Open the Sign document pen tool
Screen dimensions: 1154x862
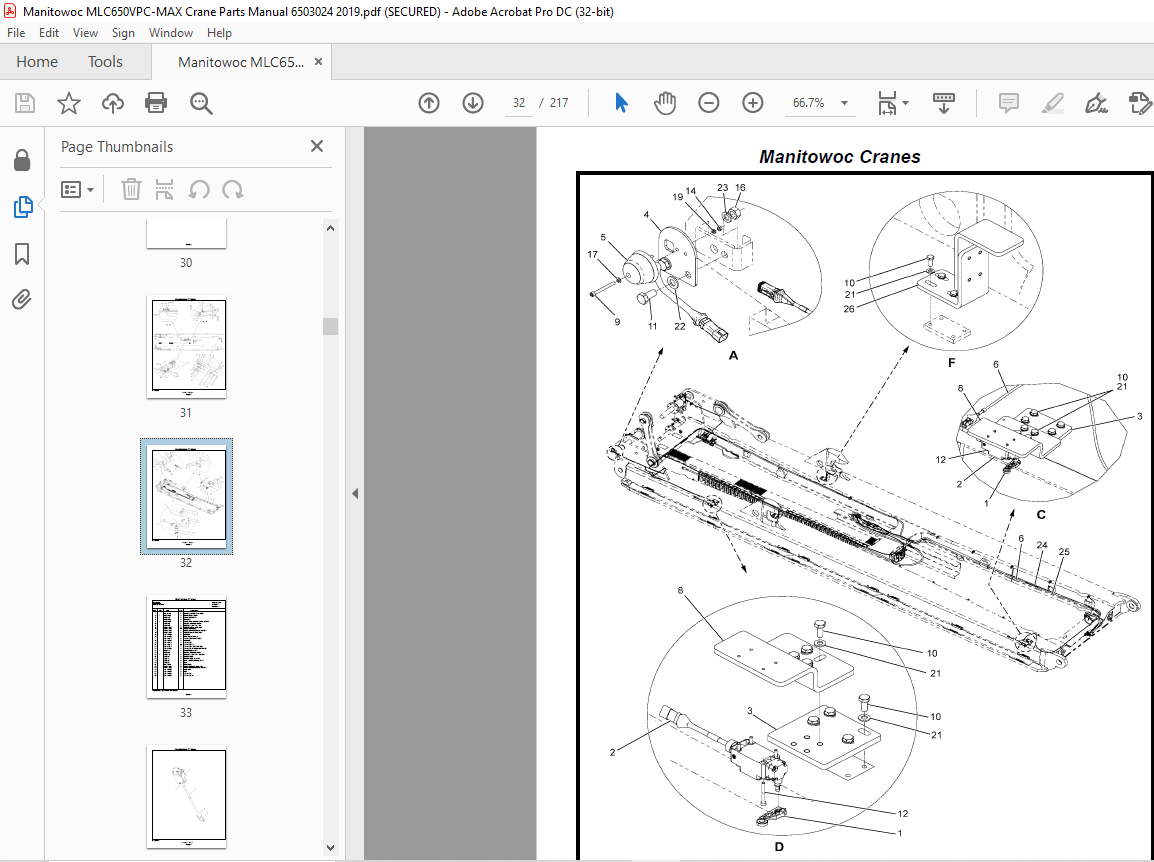pos(1096,103)
